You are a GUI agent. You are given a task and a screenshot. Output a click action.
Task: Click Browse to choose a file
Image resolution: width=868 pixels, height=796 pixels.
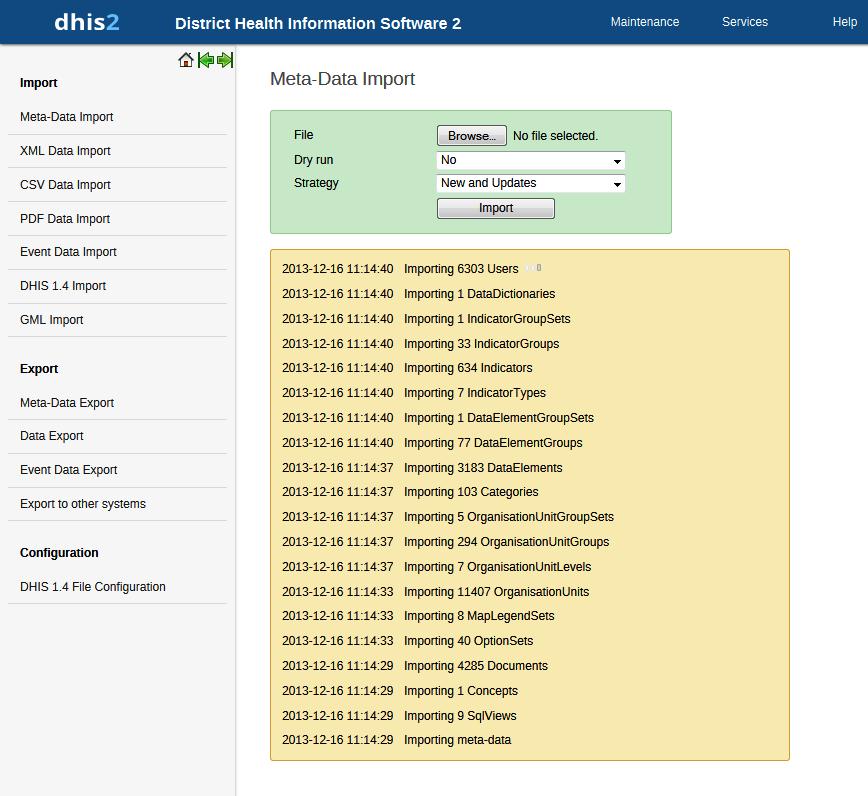pyautogui.click(x=471, y=136)
